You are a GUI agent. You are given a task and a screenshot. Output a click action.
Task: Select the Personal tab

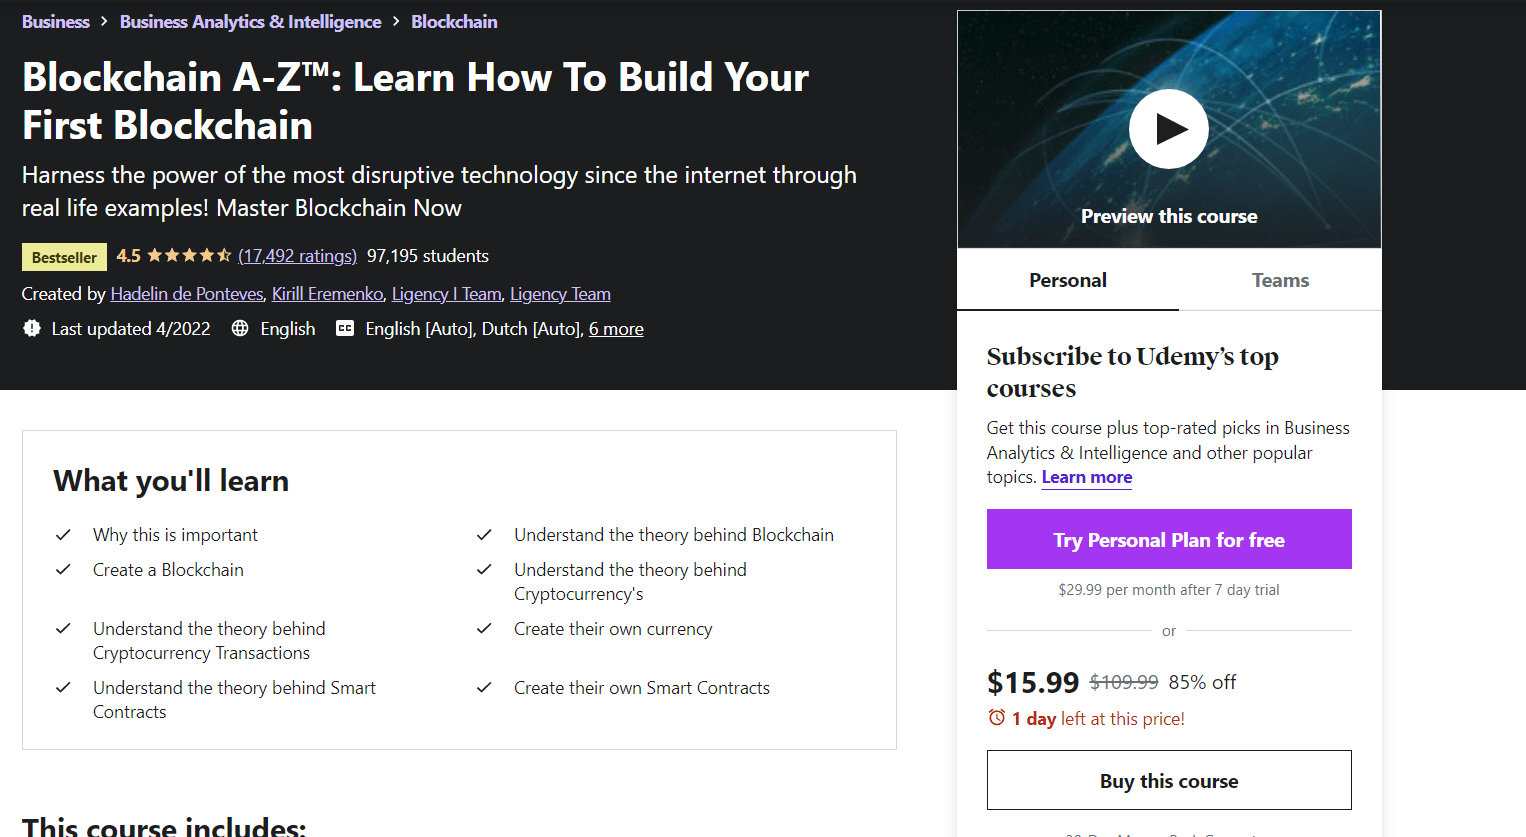[1067, 280]
